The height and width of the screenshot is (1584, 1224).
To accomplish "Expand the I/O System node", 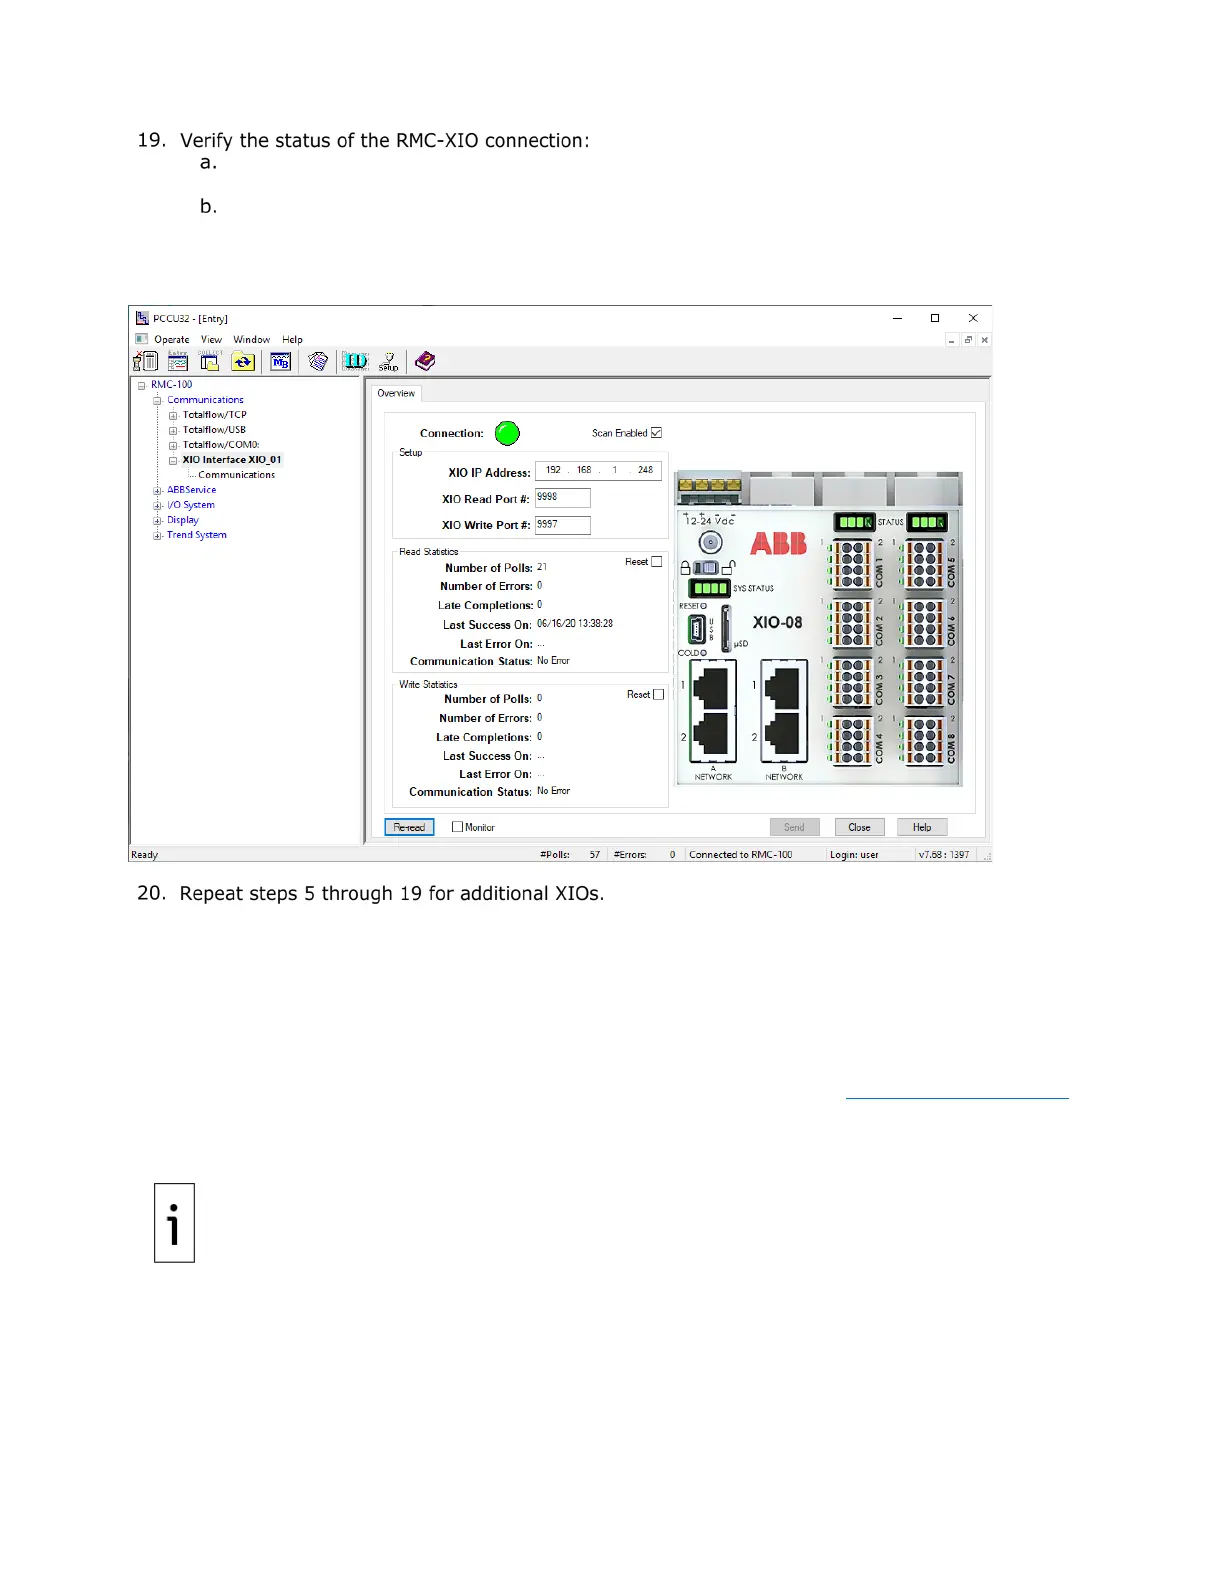I will pyautogui.click(x=157, y=505).
